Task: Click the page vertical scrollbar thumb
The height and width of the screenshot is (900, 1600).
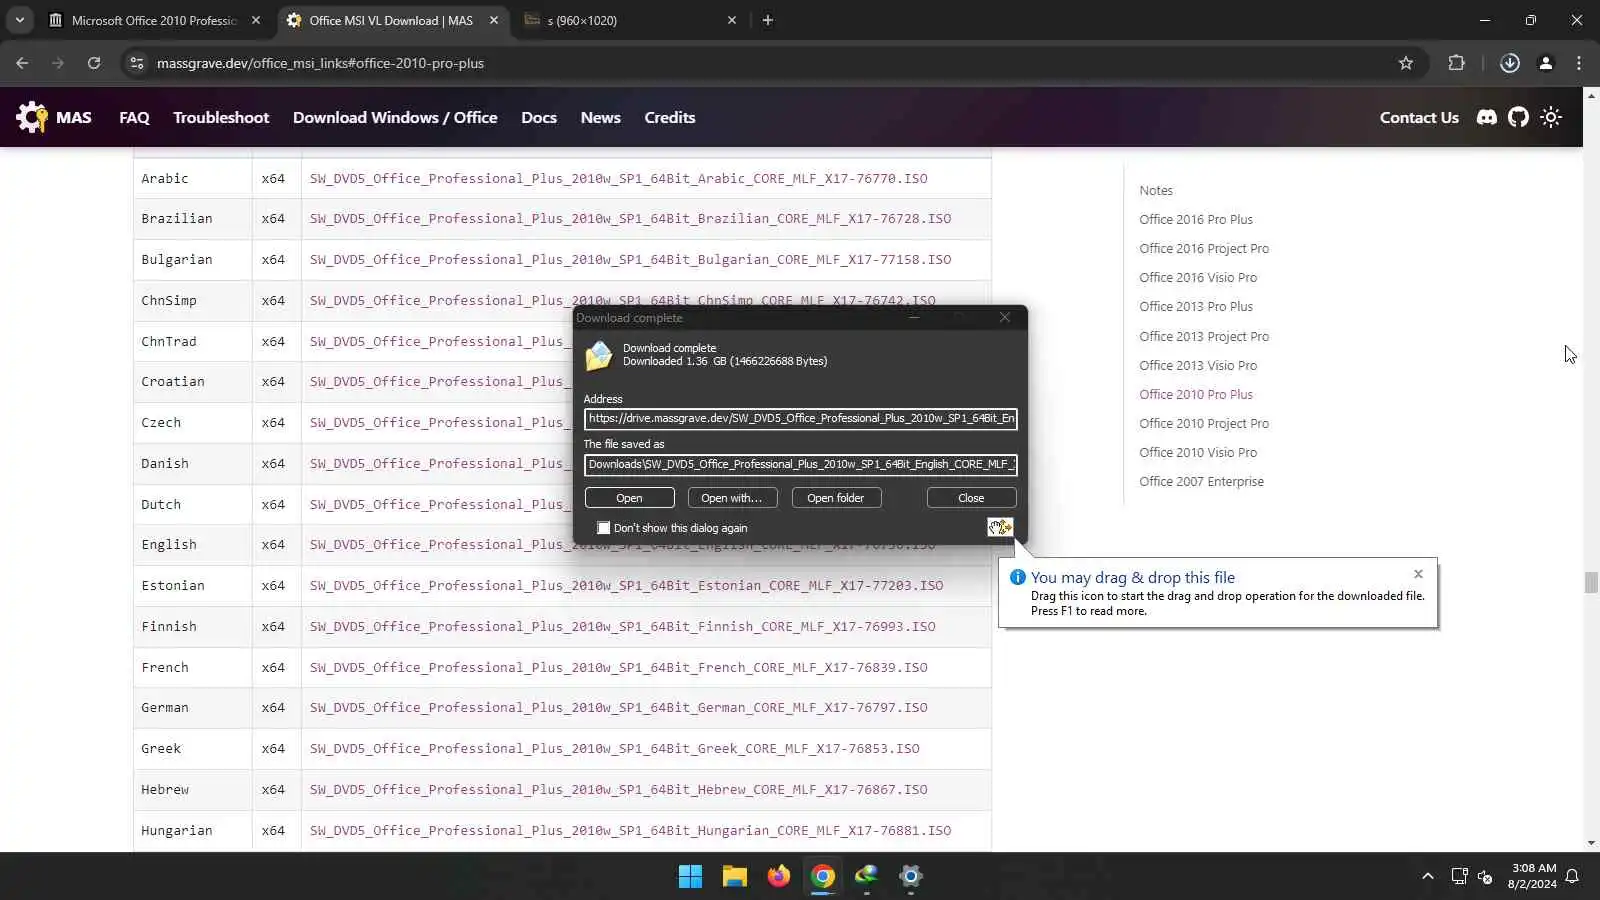Action: (x=1591, y=582)
